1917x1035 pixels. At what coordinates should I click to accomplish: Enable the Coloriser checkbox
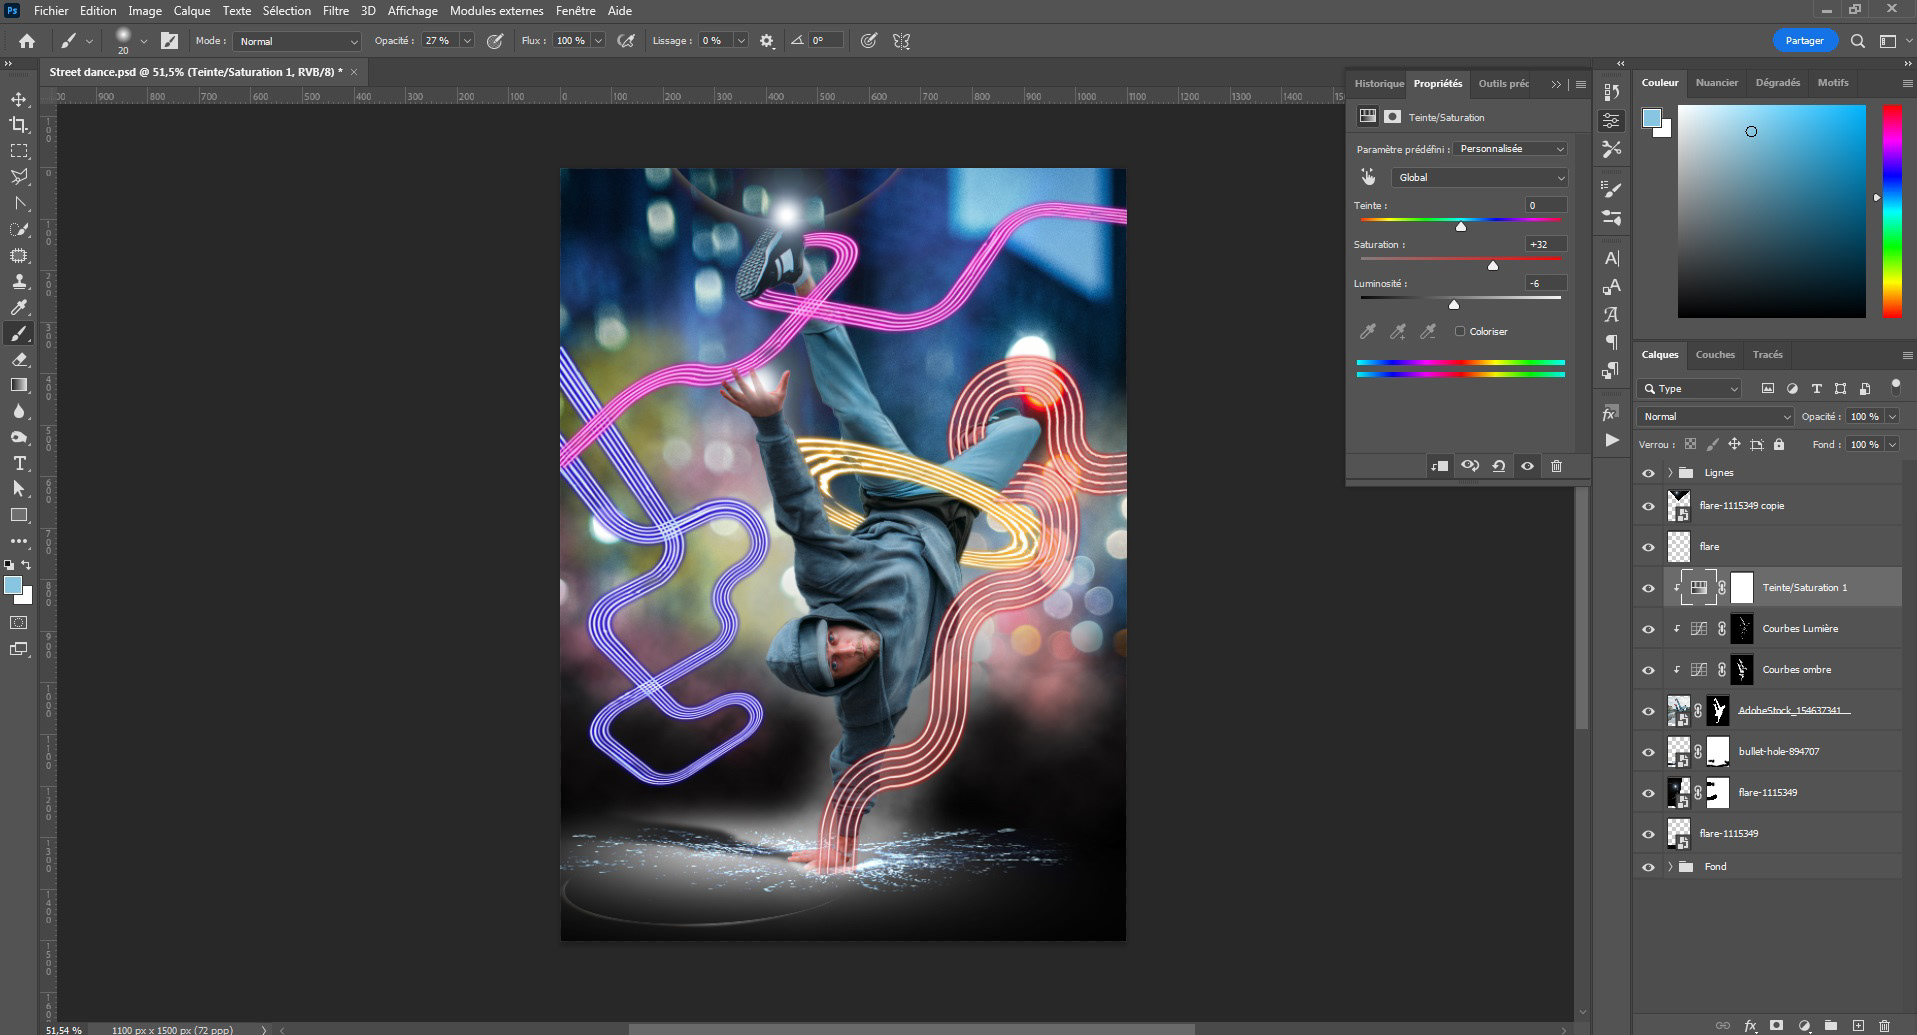(1460, 332)
